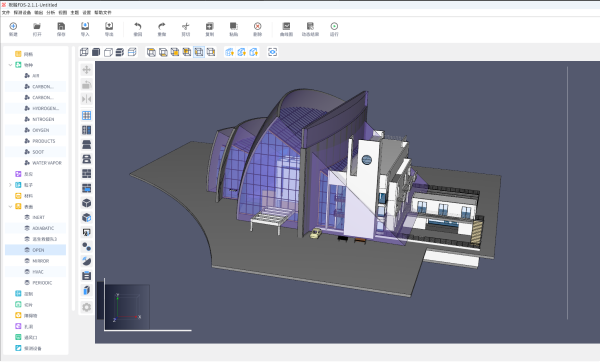Open the 设置 Settings menu
Screen dimensions: 600x362
[x=87, y=13]
